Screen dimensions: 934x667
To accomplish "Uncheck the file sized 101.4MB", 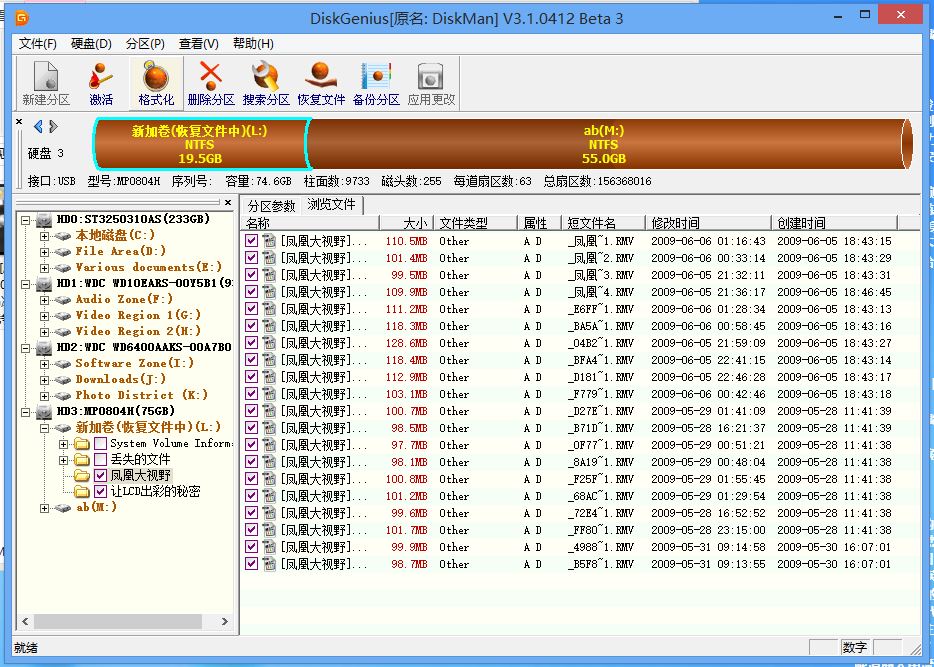I will [251, 258].
